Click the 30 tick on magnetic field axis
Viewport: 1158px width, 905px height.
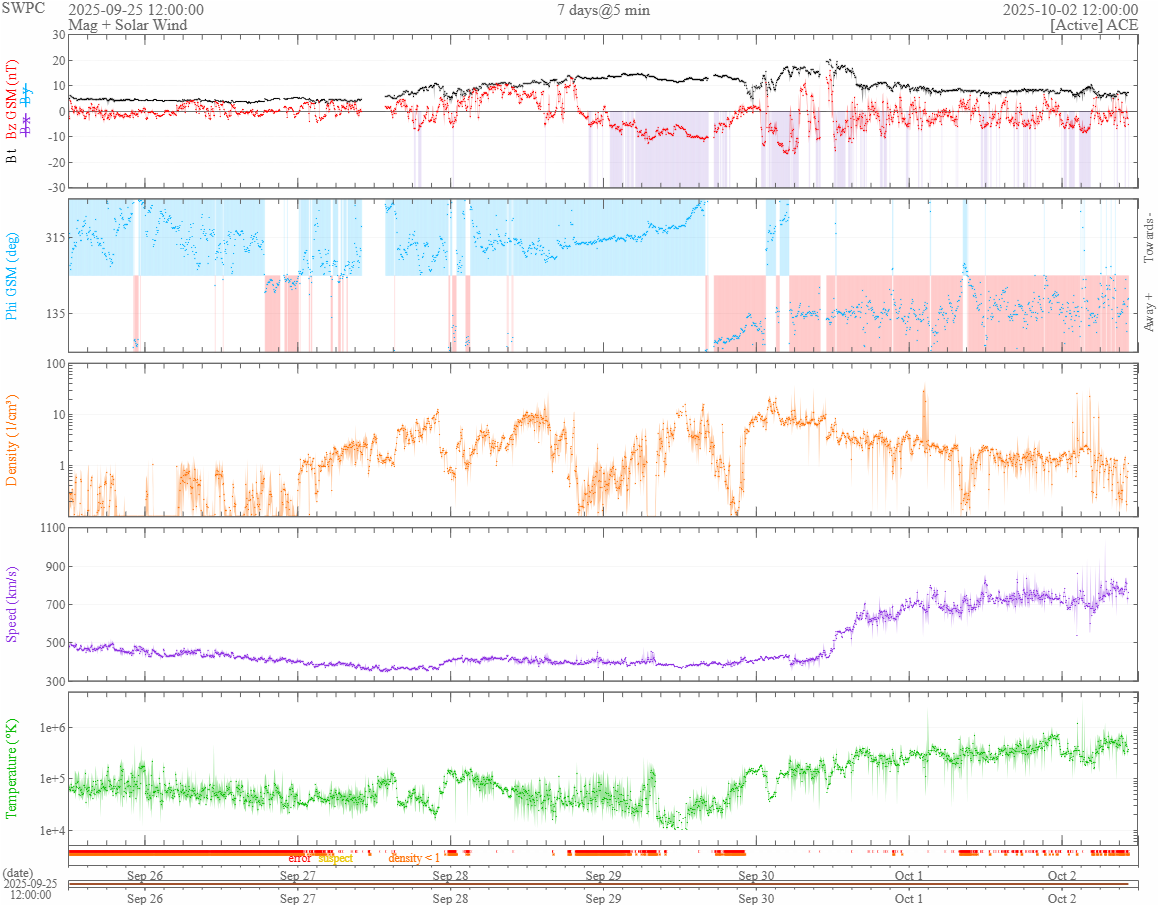point(58,35)
